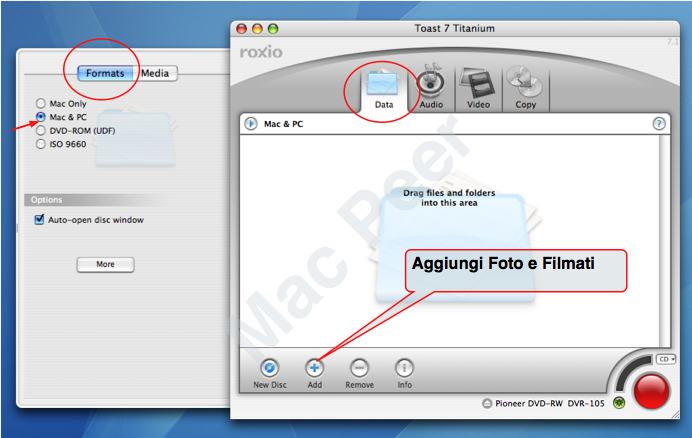Click the Remove icon
692x438 pixels.
point(359,368)
